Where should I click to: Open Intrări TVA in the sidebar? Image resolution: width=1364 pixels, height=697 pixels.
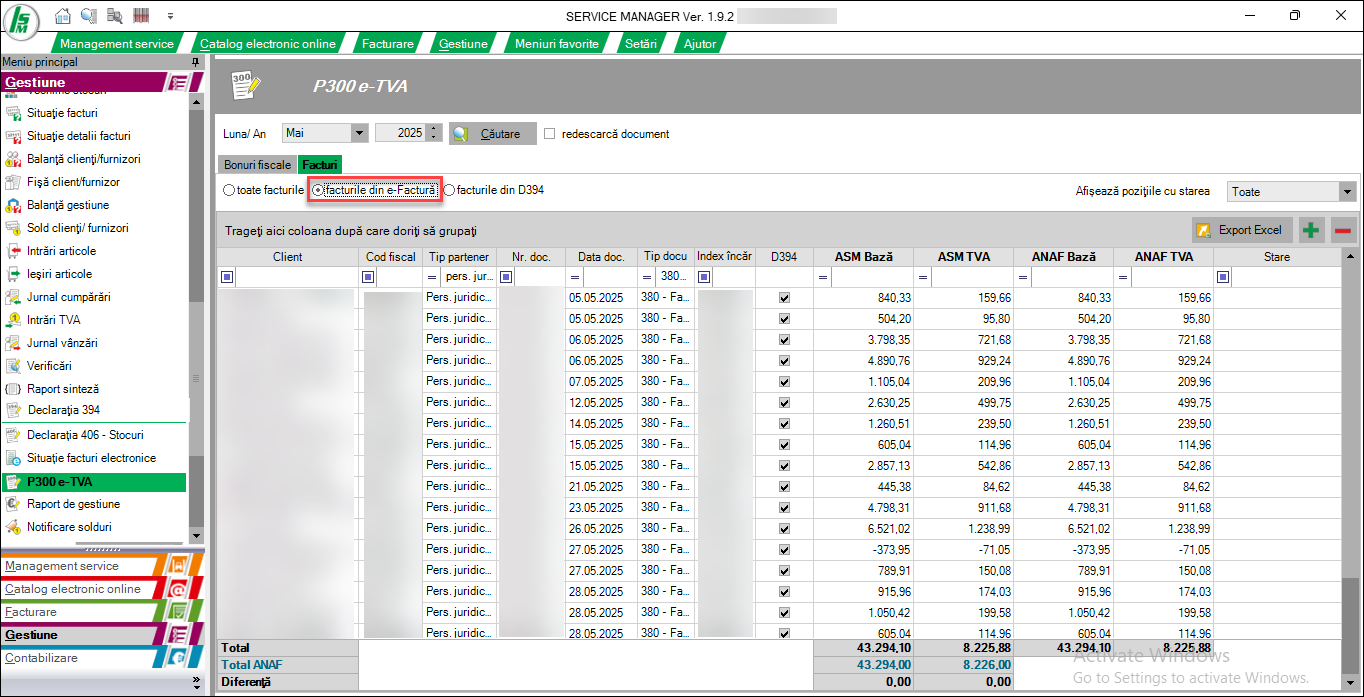tap(54, 320)
